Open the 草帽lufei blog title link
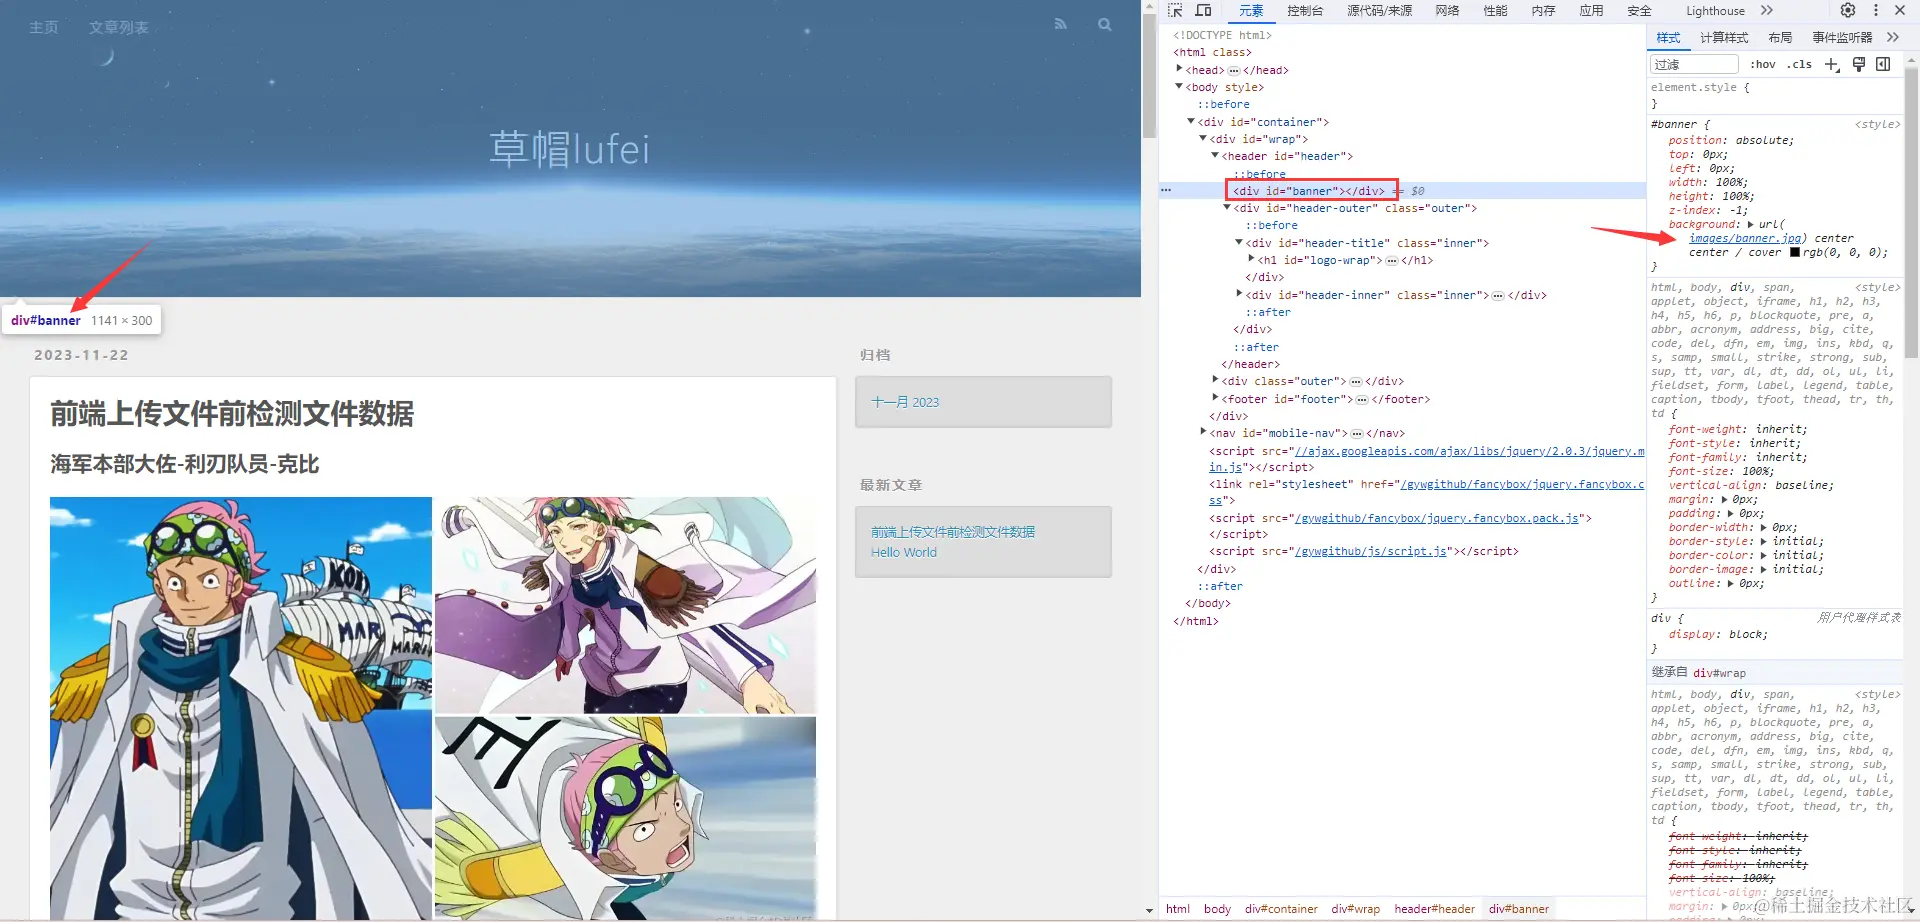1920x922 pixels. point(570,149)
